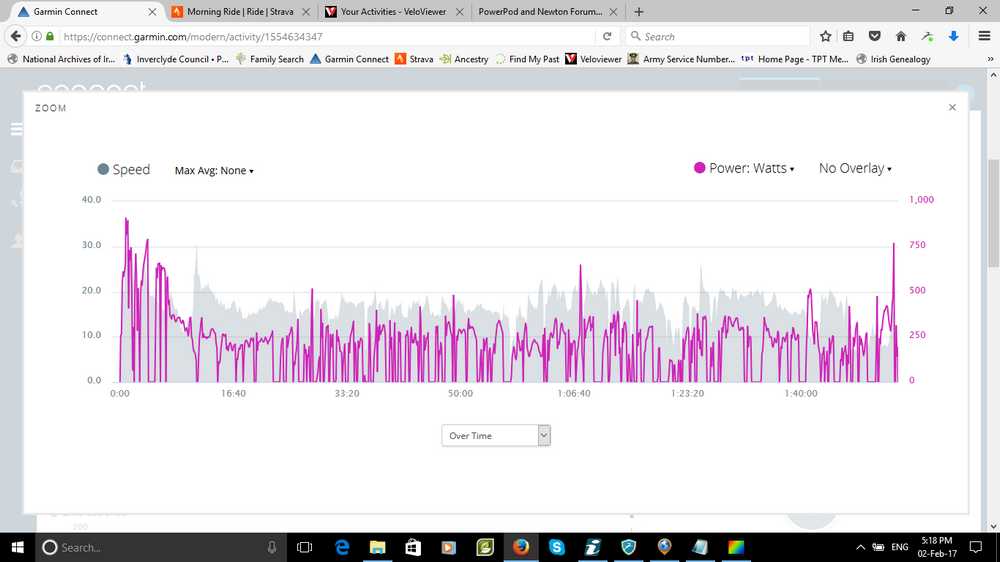Close the PowerPod and Newton Forum tab

pyautogui.click(x=613, y=11)
